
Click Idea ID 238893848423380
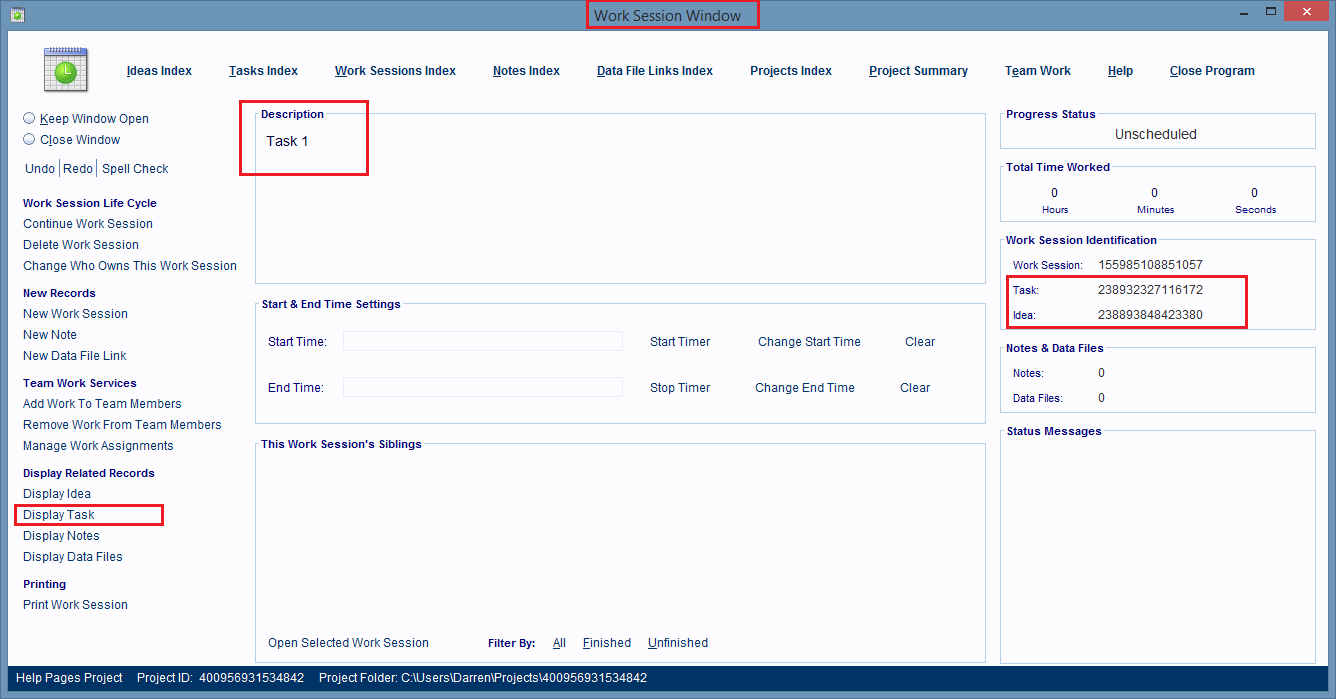pyautogui.click(x=1150, y=315)
